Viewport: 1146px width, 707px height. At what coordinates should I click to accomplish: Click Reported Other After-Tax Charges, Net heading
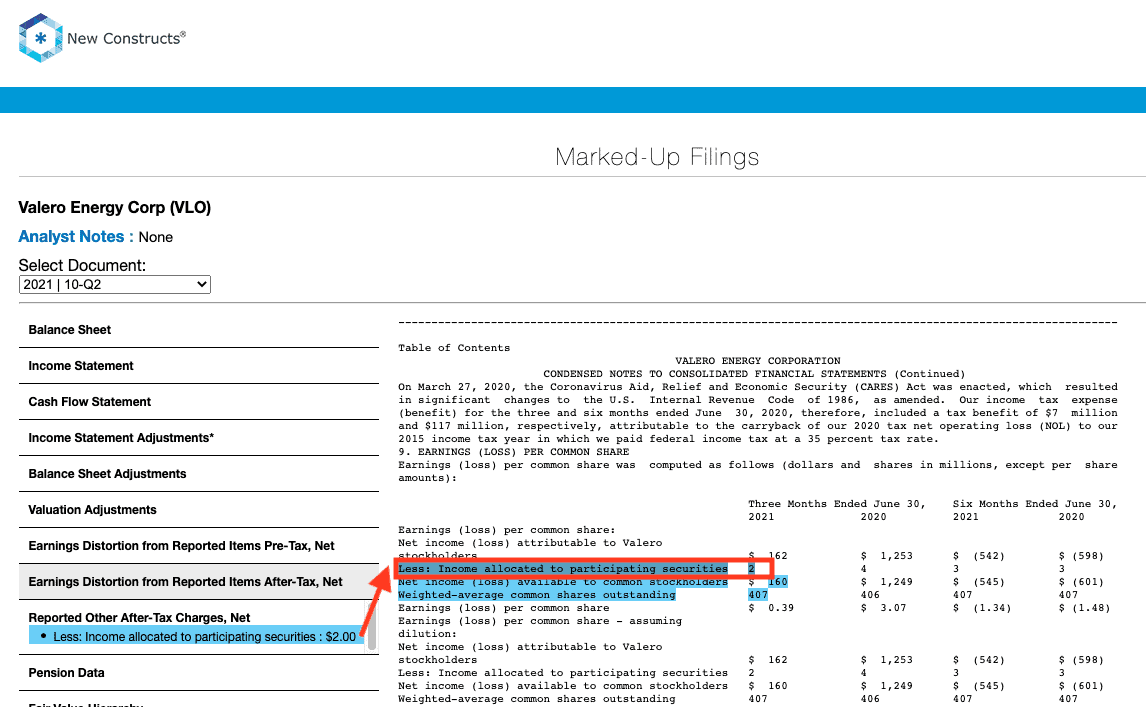click(139, 618)
